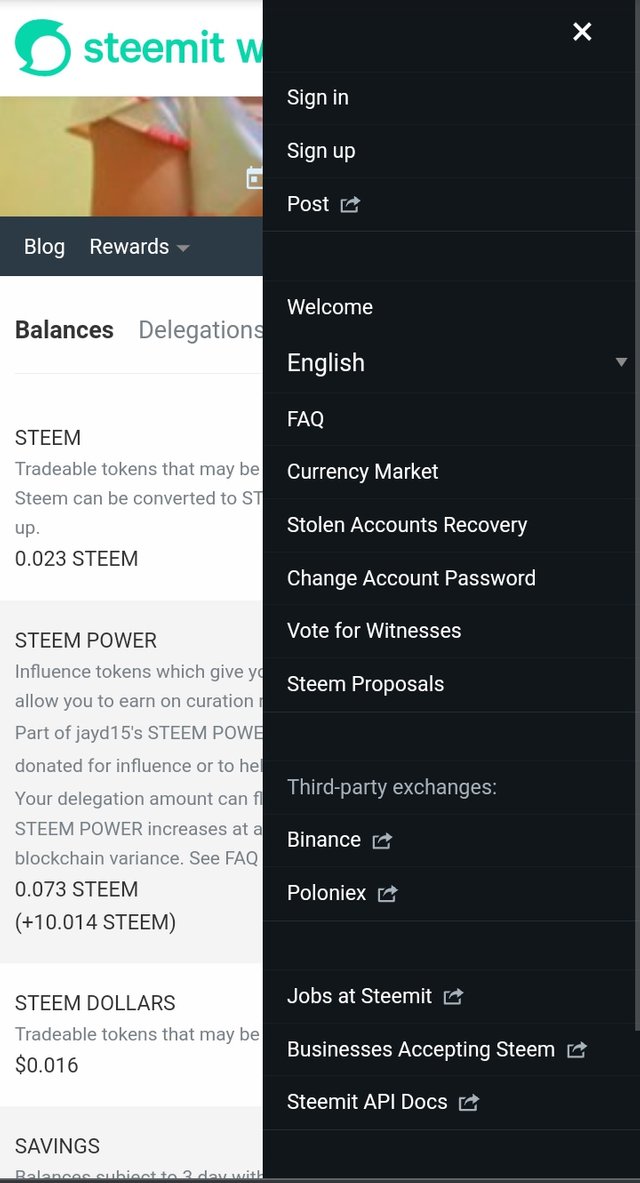Switch to the Balances tab
The width and height of the screenshot is (640, 1183).
tap(64, 330)
